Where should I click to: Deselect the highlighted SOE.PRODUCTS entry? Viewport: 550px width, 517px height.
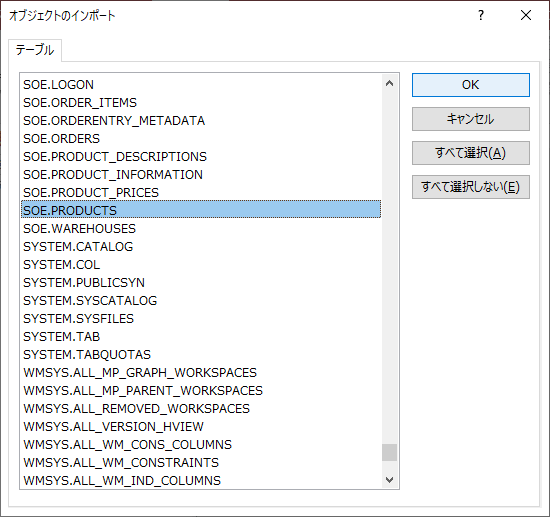201,210
